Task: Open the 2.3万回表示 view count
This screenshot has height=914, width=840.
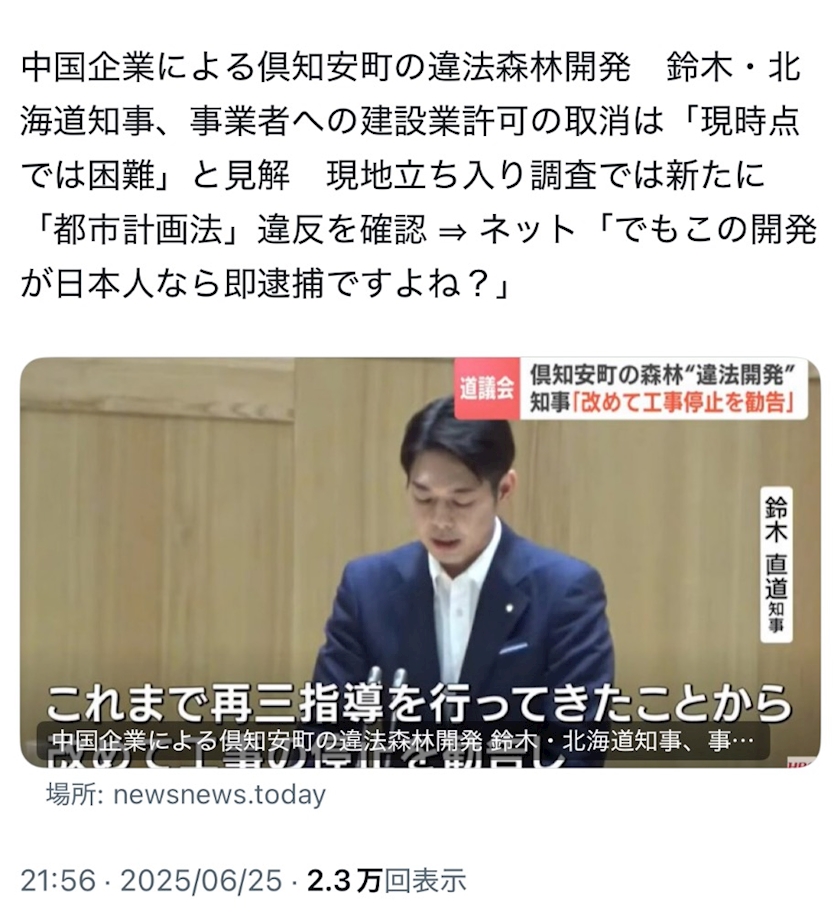Action: tap(387, 880)
